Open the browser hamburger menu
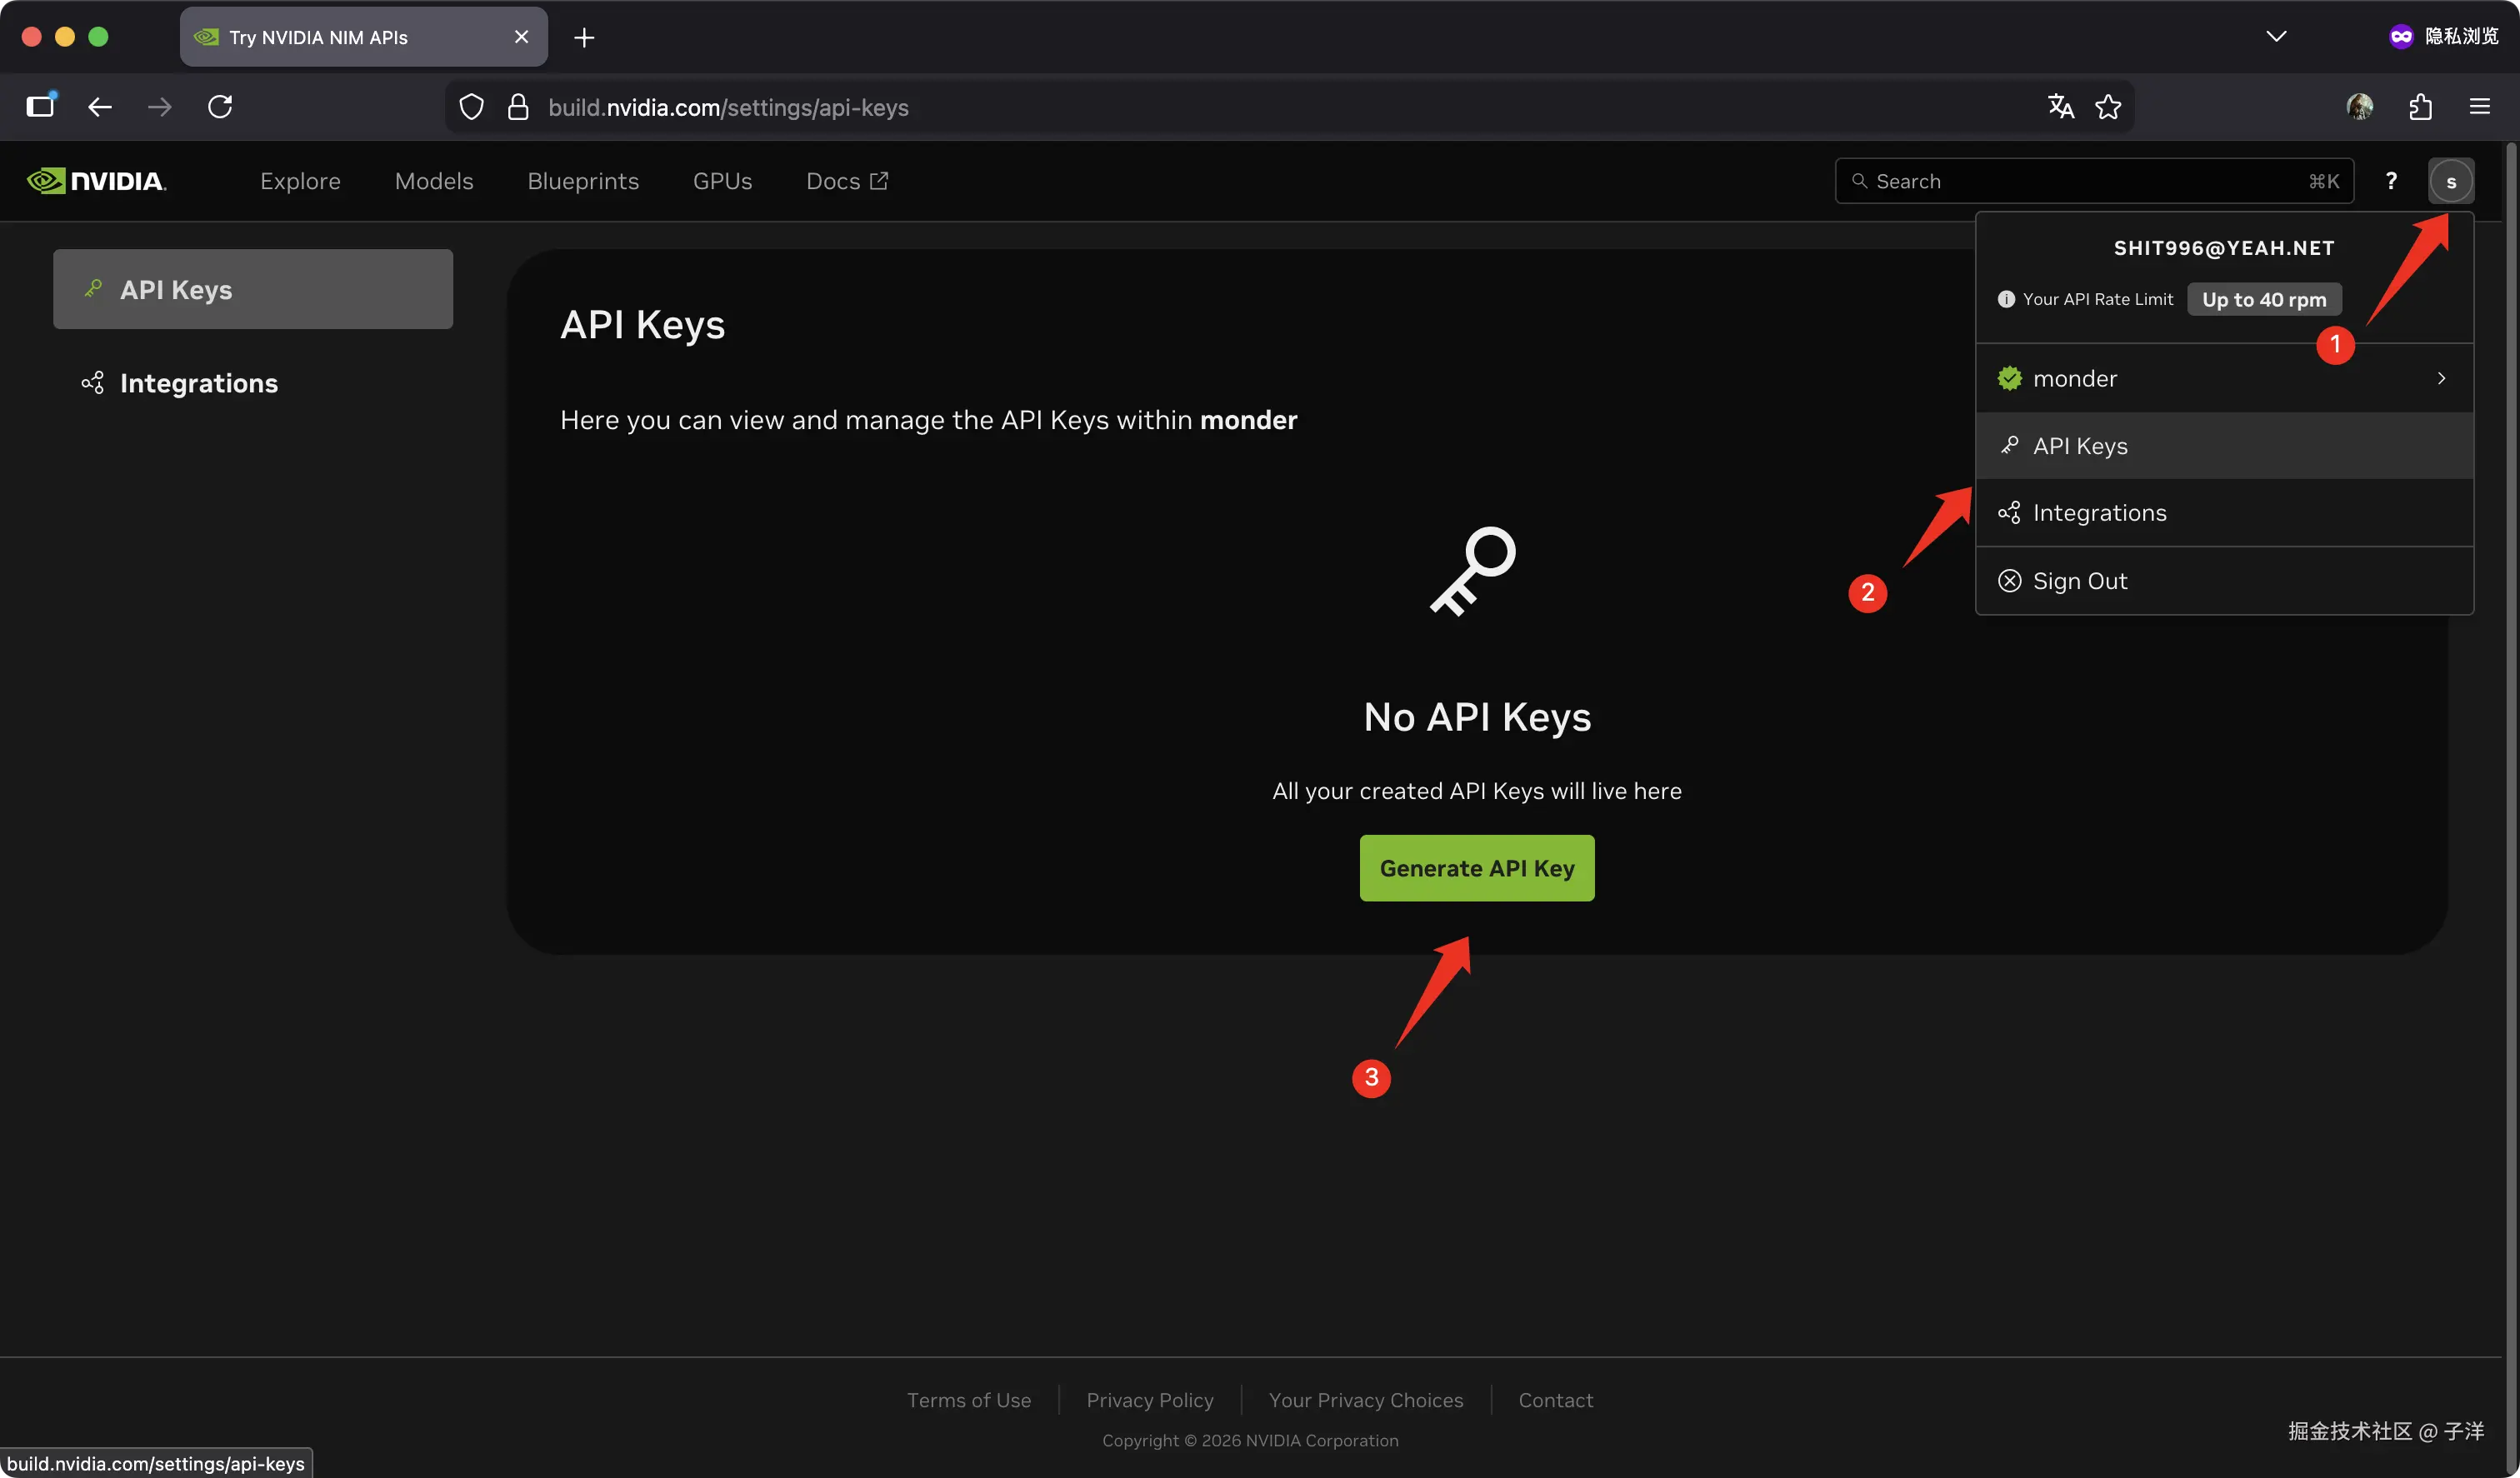The height and width of the screenshot is (1478, 2520). (2479, 107)
